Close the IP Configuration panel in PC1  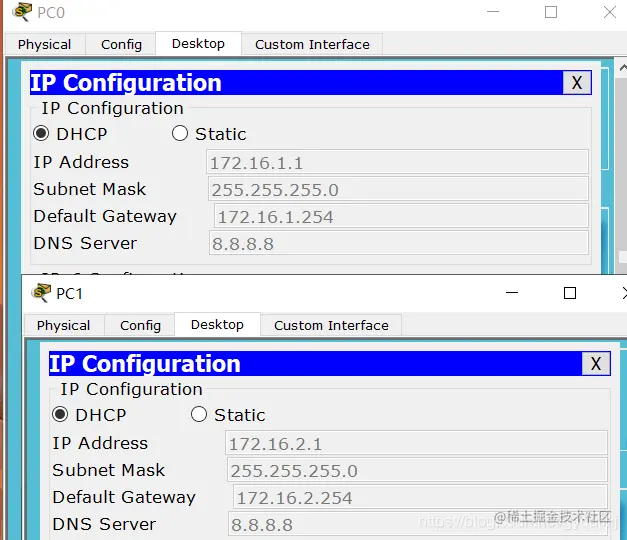tap(596, 364)
